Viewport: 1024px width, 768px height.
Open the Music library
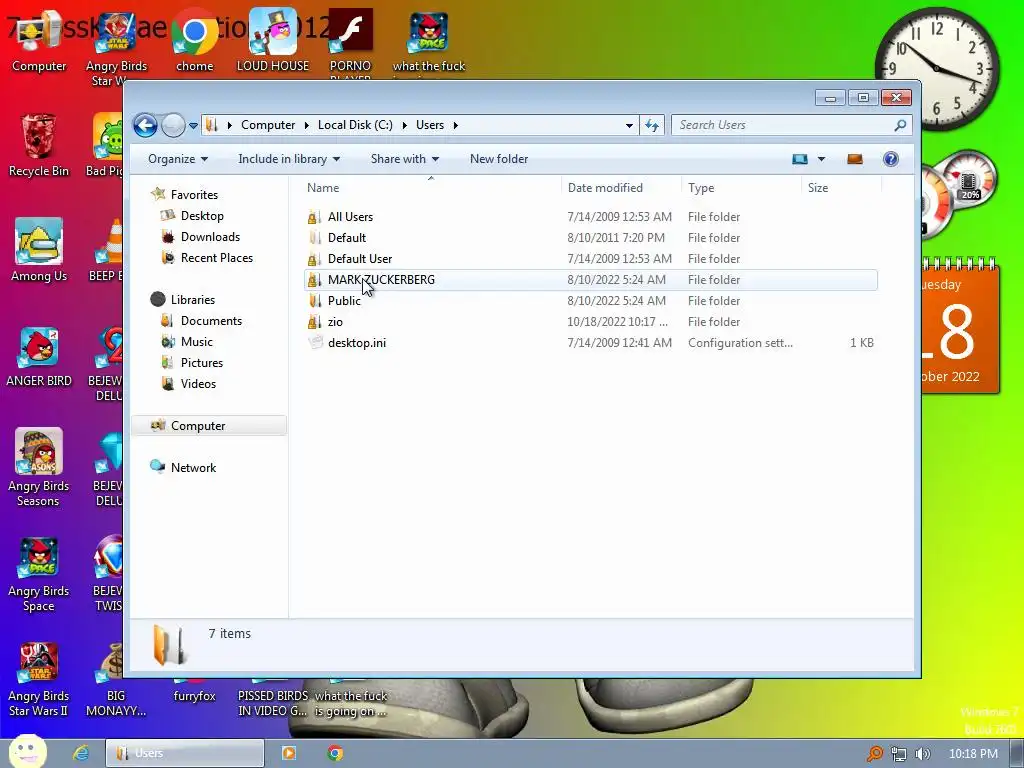[x=197, y=342]
